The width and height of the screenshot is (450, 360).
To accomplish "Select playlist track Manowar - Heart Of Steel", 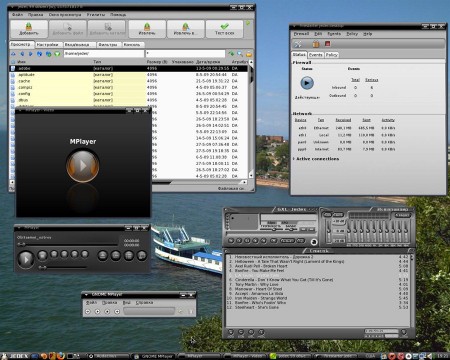I will click(x=318, y=289).
